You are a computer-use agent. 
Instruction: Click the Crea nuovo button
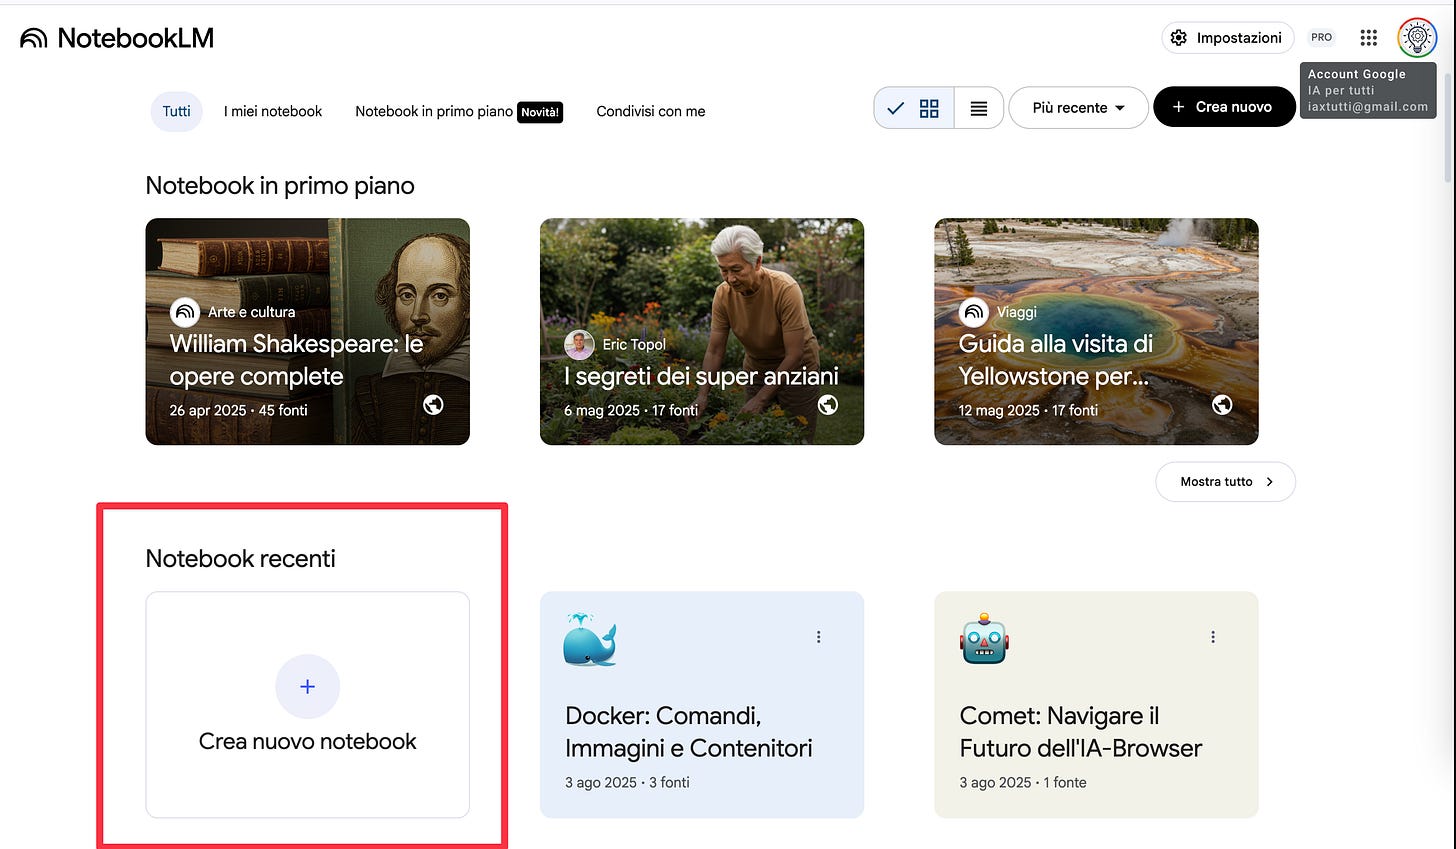1223,107
